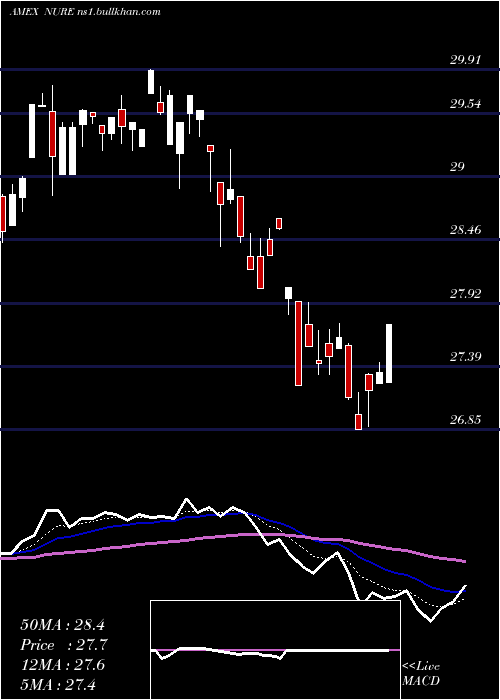Click the 27.92 price level label

(465, 294)
